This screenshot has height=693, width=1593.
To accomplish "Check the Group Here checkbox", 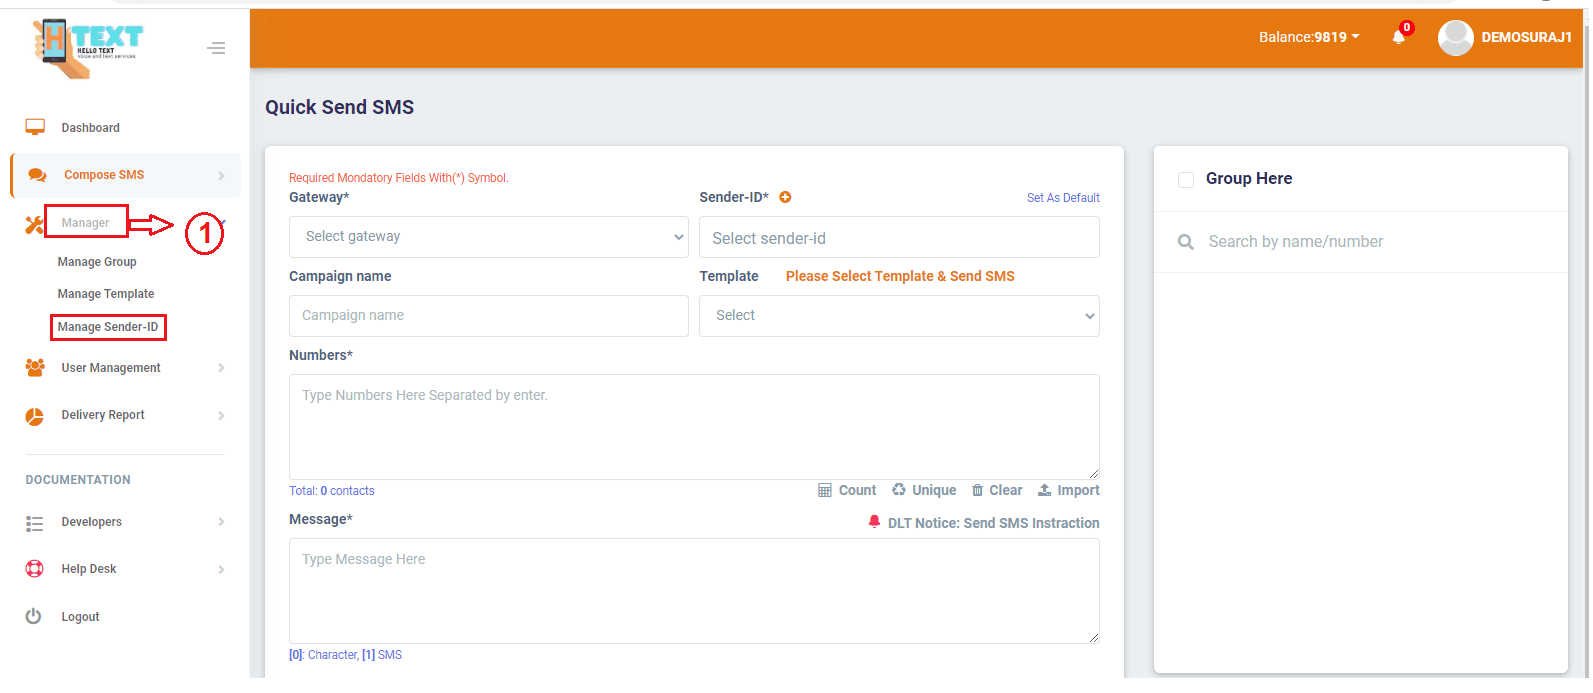I will click(1186, 180).
